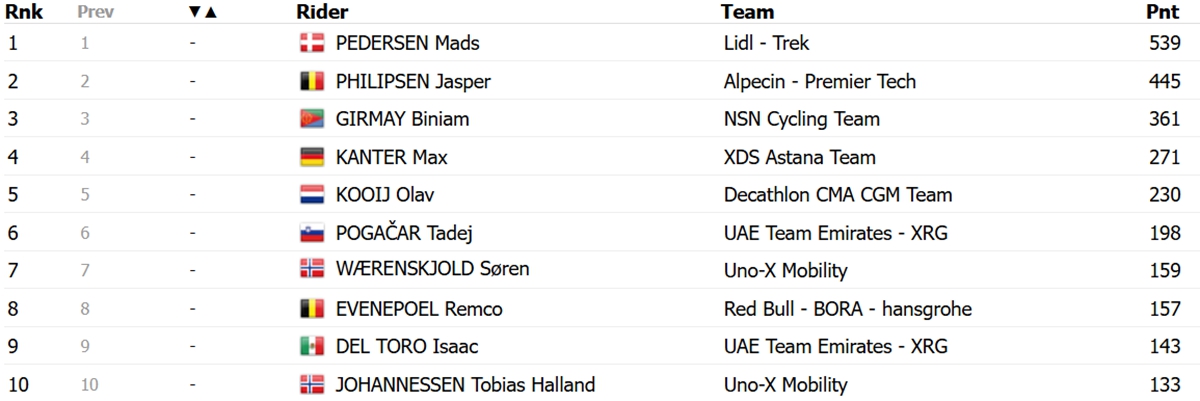Open the Lidl - Trek team page

pyautogui.click(x=766, y=43)
